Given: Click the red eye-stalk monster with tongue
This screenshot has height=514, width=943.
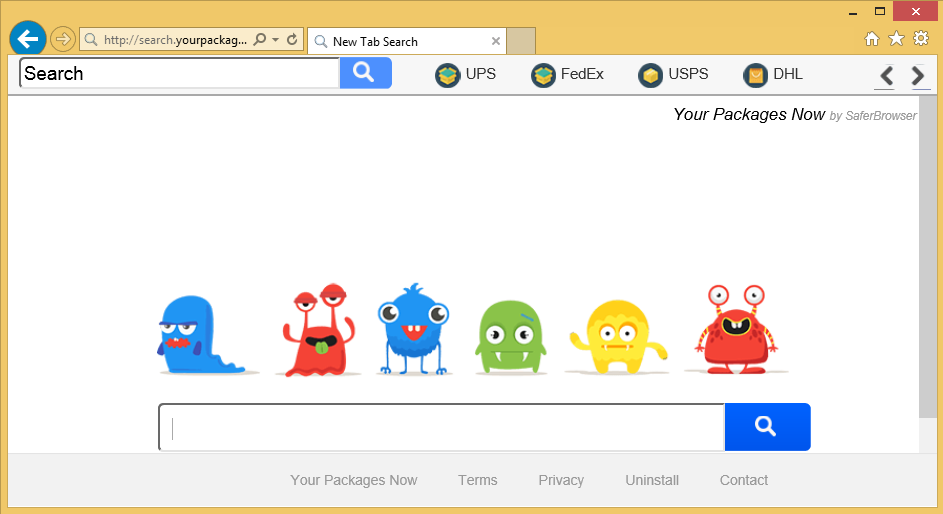Looking at the screenshot, I should coord(319,330).
